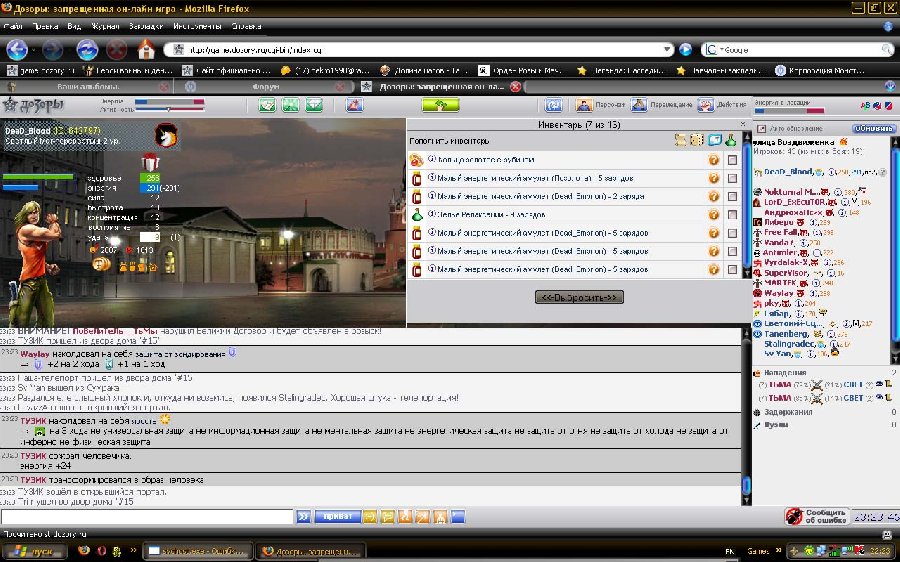Open help icon for the Зелье potion row
900x562 pixels.
coord(713,215)
